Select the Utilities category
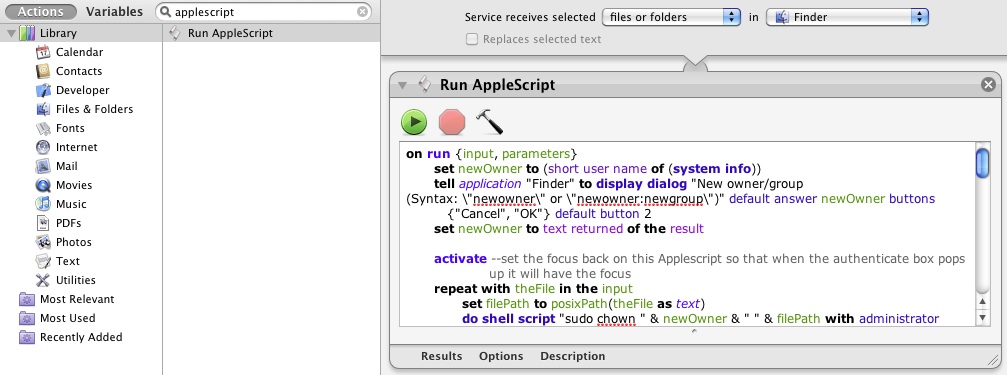 76,280
